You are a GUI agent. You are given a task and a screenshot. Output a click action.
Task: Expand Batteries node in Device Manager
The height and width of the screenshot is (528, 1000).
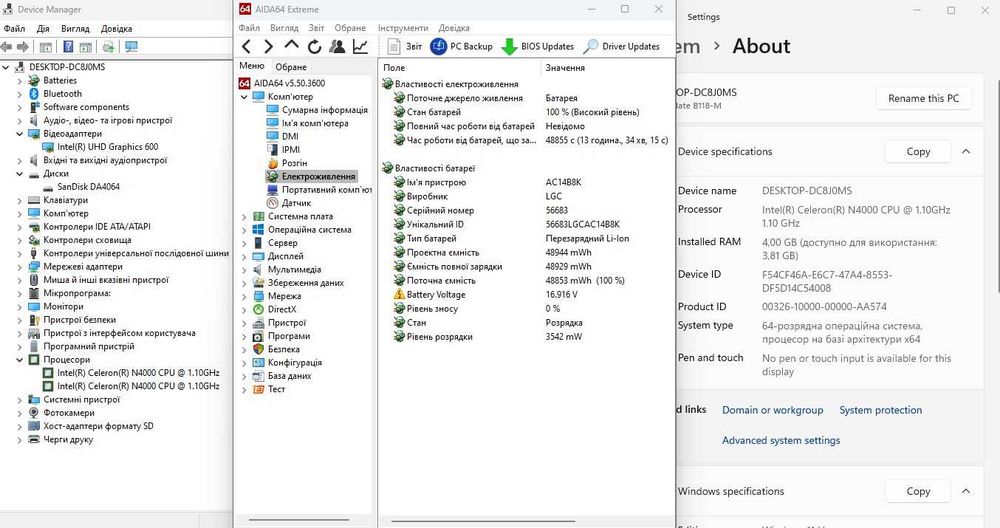pyautogui.click(x=19, y=81)
